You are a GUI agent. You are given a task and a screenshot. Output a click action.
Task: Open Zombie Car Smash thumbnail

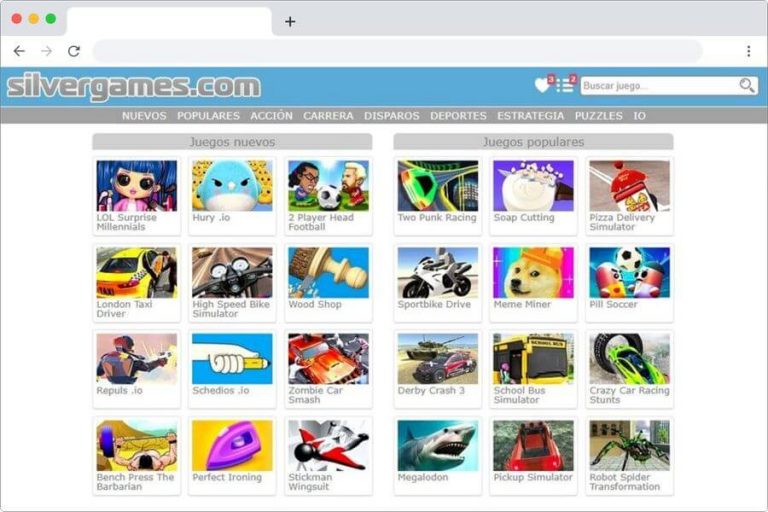click(328, 359)
